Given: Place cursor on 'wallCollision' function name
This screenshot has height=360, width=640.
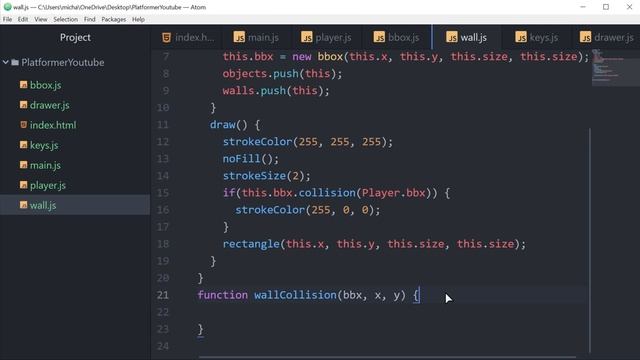Looking at the screenshot, I should click(x=295, y=295).
